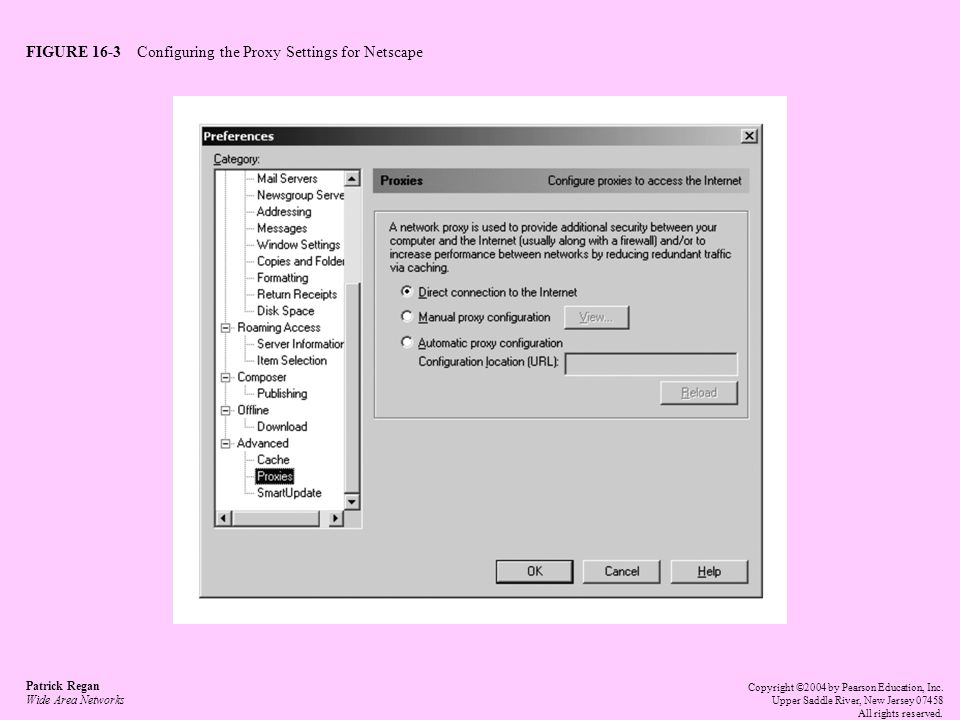The image size is (960, 720).
Task: Open SmartUpdate preferences
Action: coord(289,492)
